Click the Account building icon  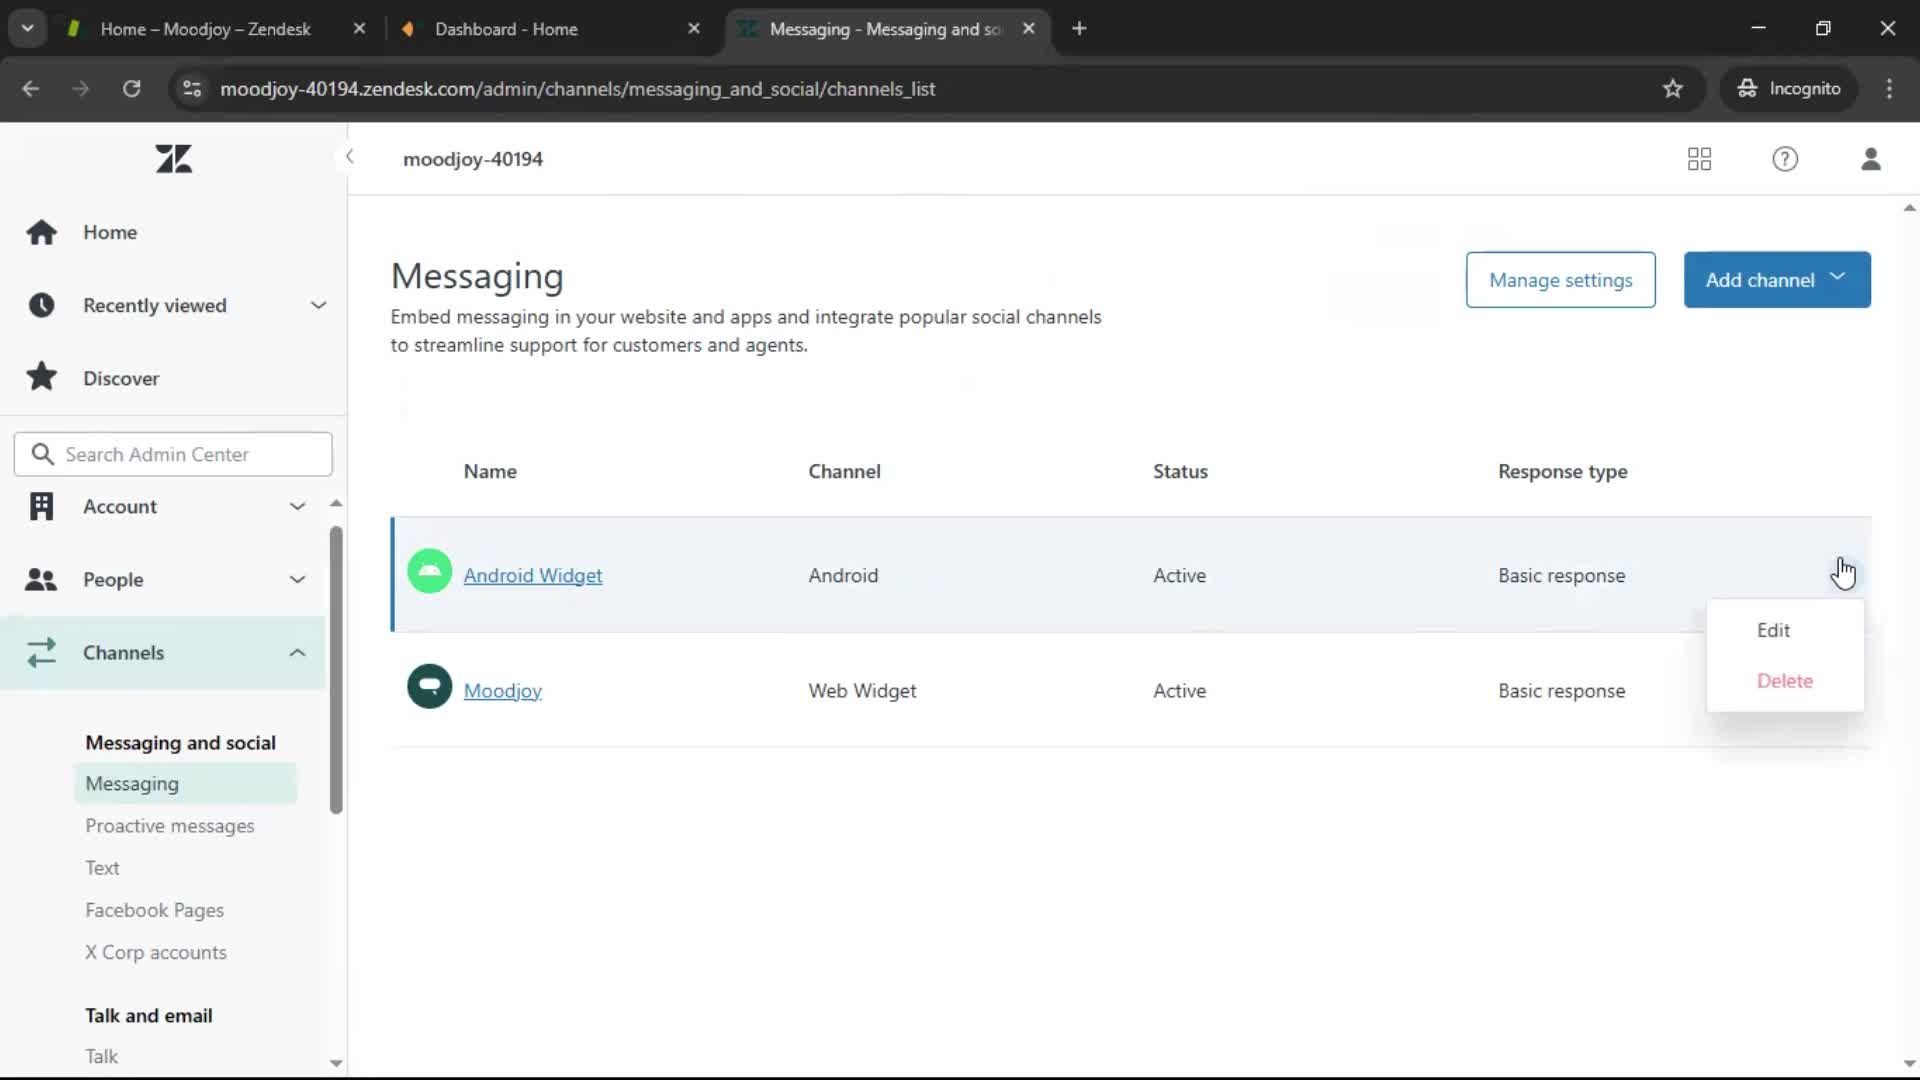click(x=42, y=506)
